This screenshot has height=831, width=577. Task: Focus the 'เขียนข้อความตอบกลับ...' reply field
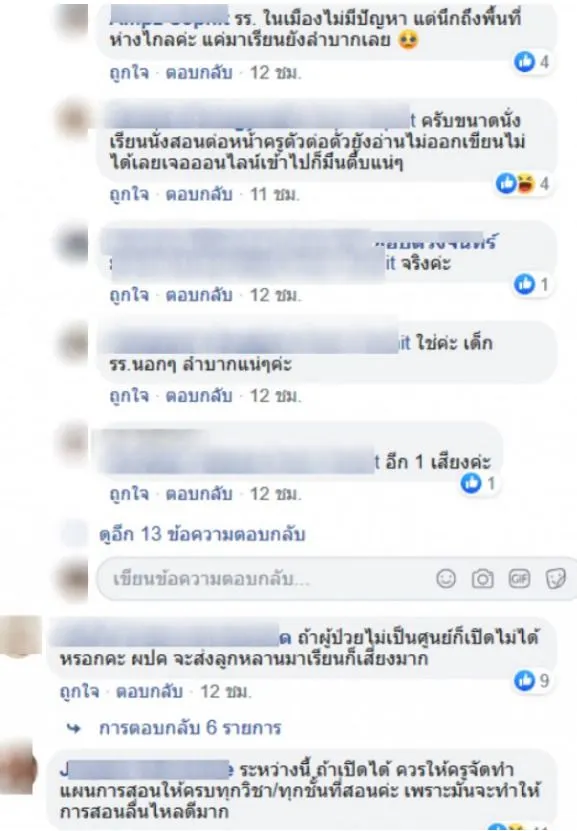coord(336,579)
